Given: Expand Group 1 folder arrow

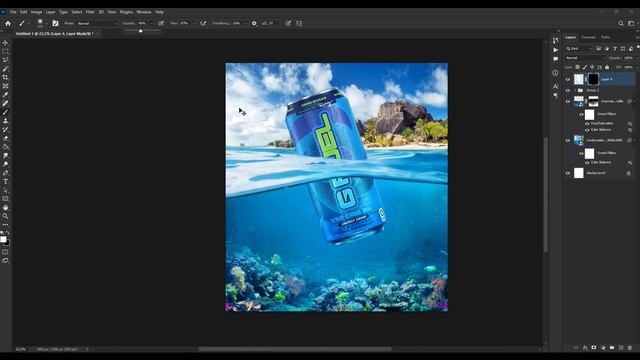Looking at the screenshot, I should click(575, 90).
